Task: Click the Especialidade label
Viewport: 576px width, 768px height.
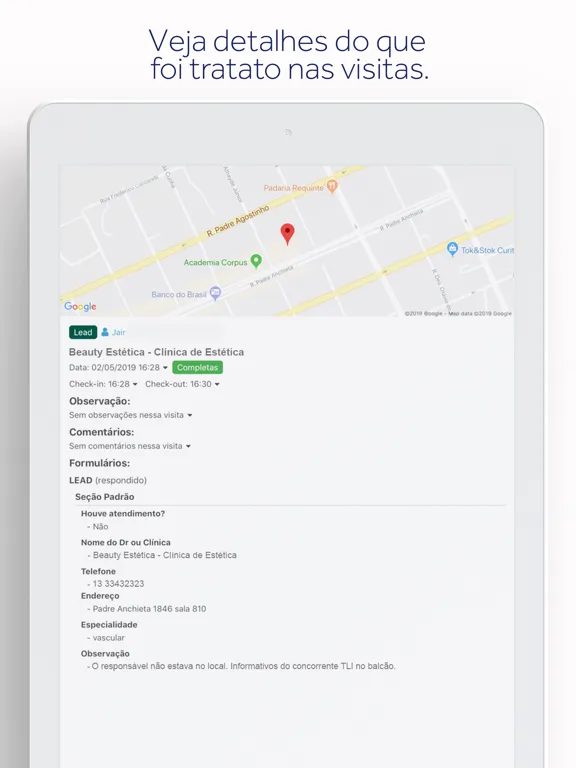Action: tap(109, 624)
